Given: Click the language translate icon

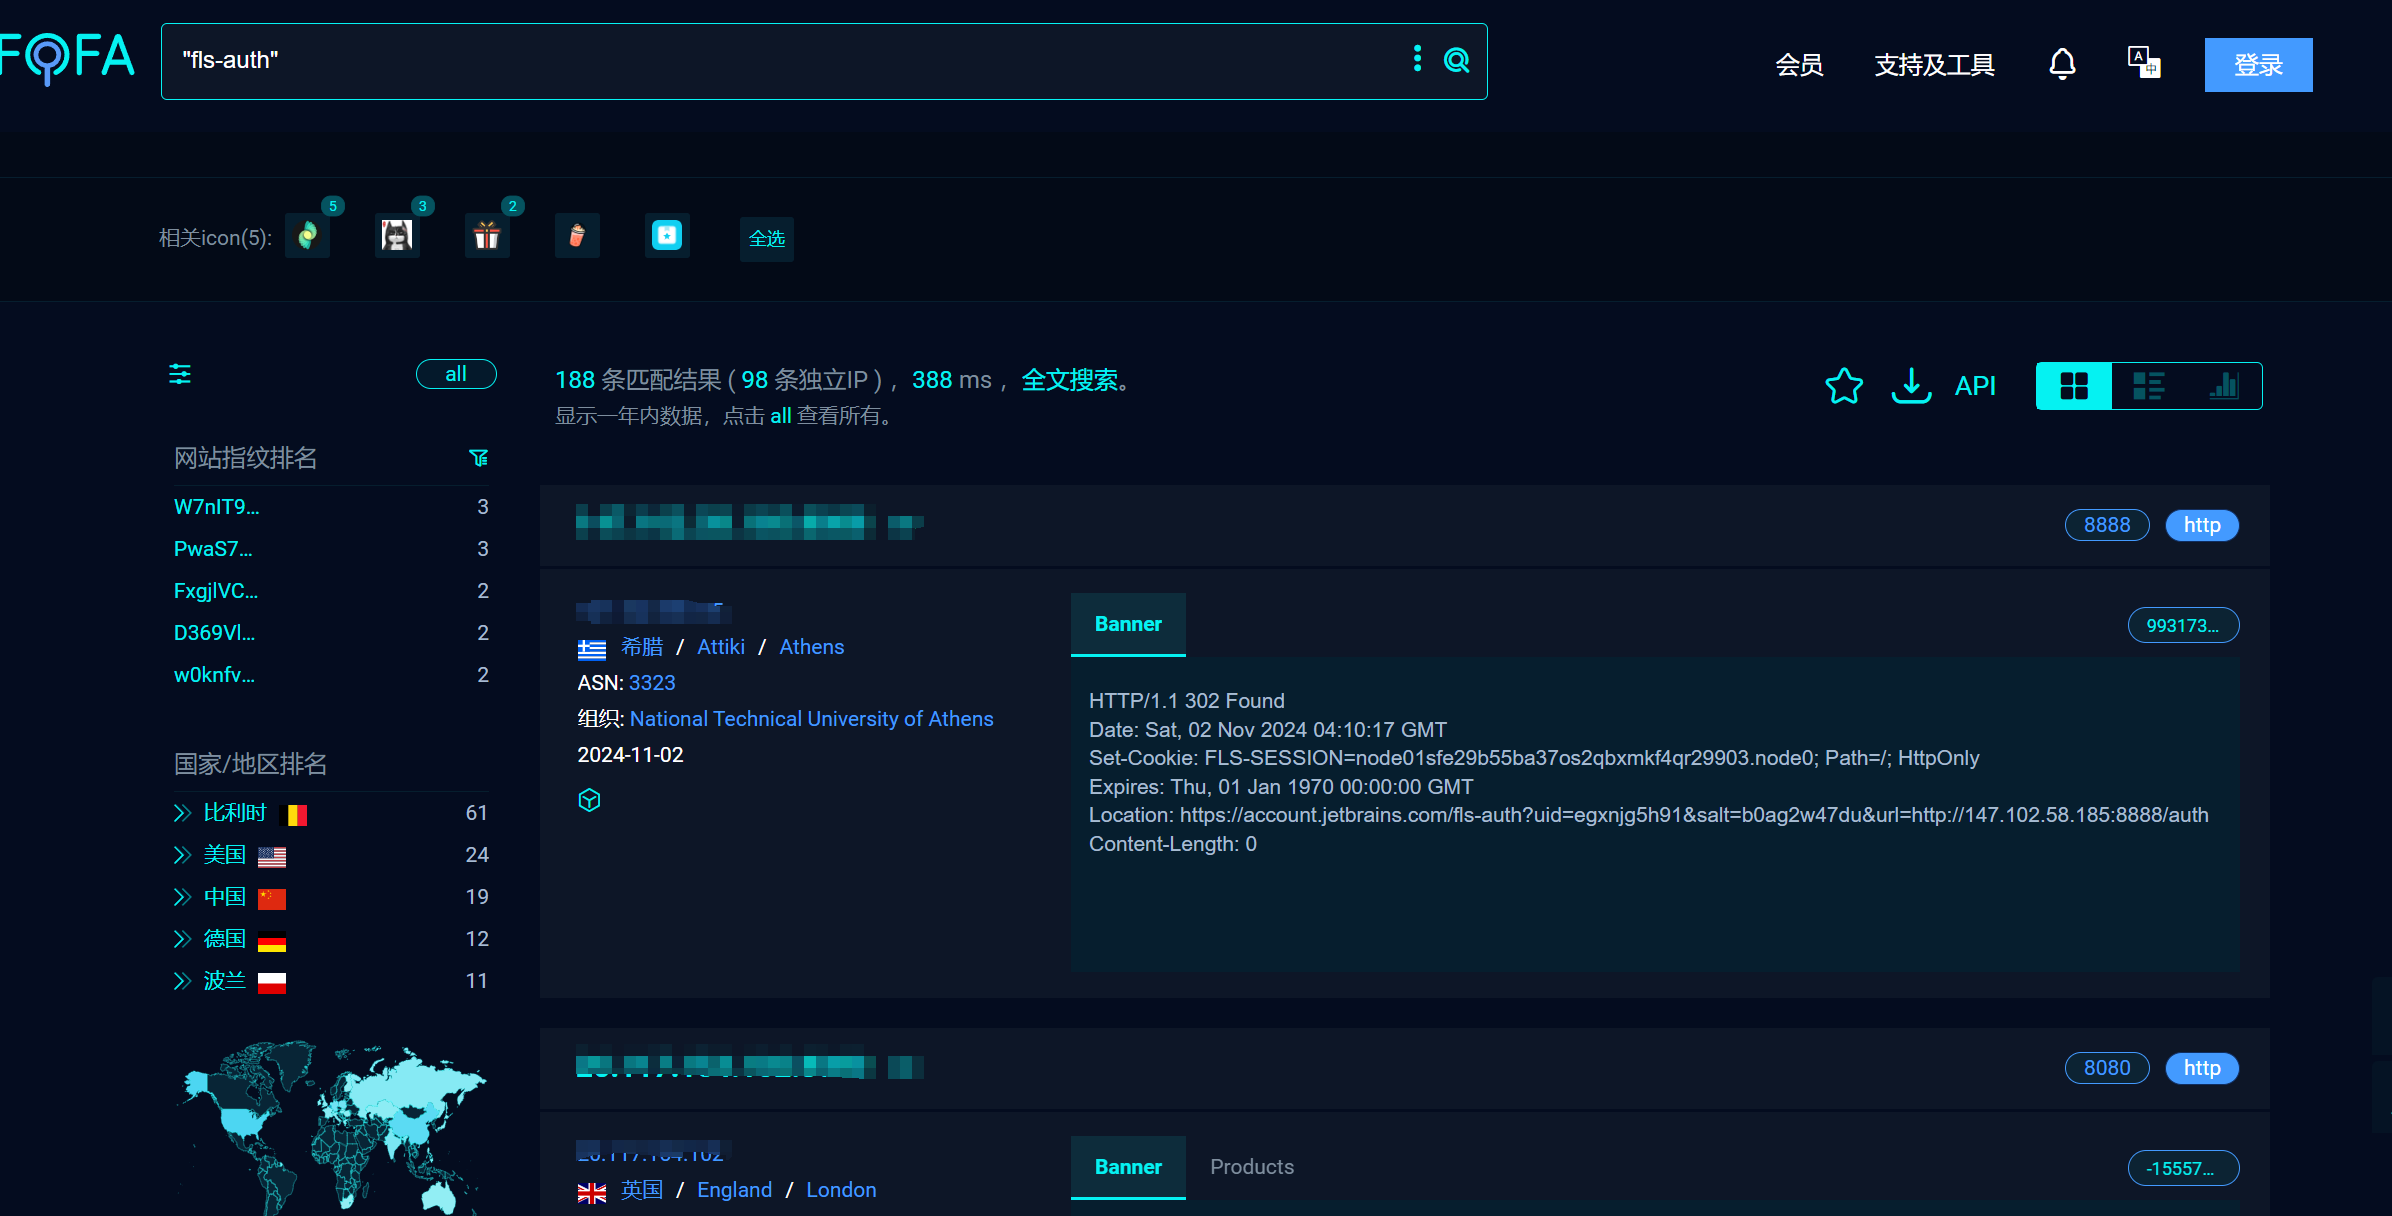Looking at the screenshot, I should (2143, 63).
